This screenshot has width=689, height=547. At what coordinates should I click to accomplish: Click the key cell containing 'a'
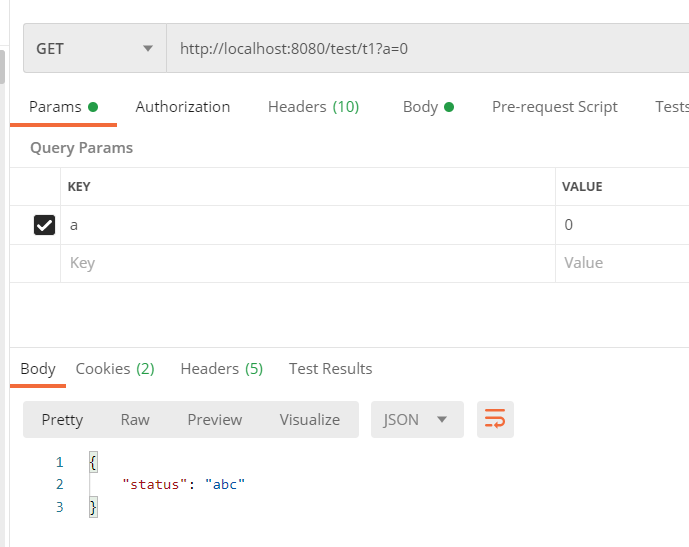click(x=308, y=225)
